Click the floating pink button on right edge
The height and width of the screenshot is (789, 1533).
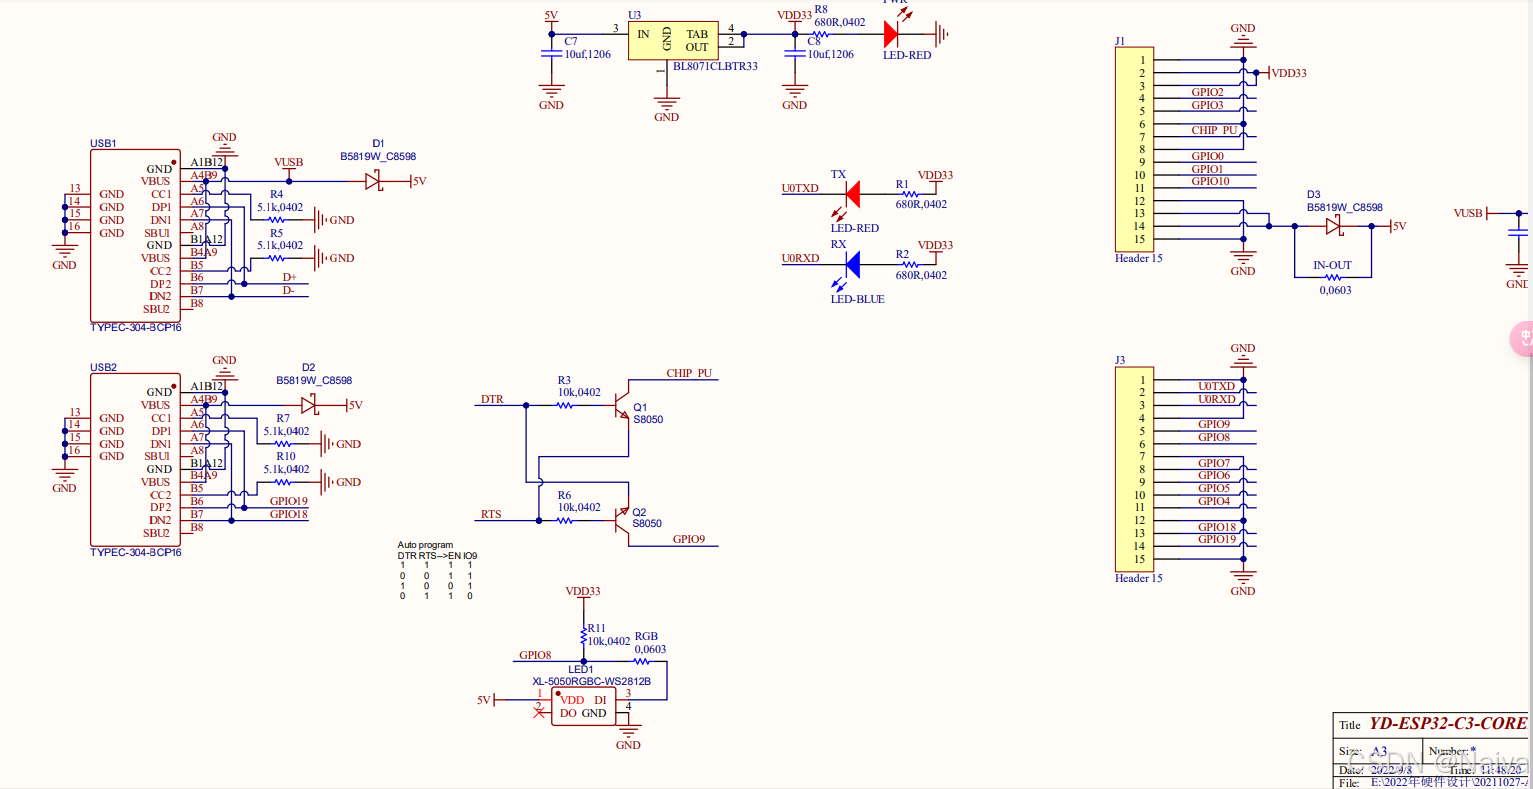[1521, 339]
